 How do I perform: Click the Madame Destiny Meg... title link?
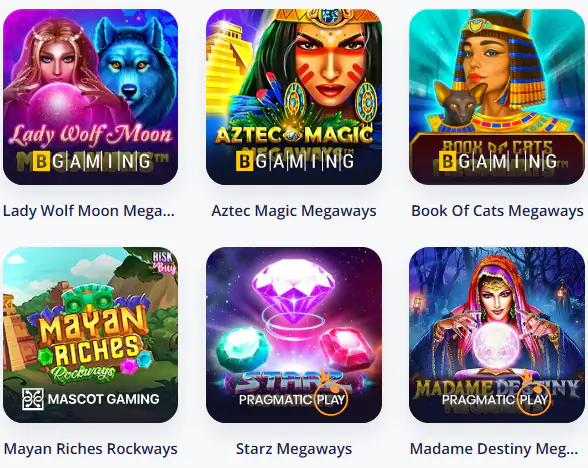pyautogui.click(x=494, y=448)
